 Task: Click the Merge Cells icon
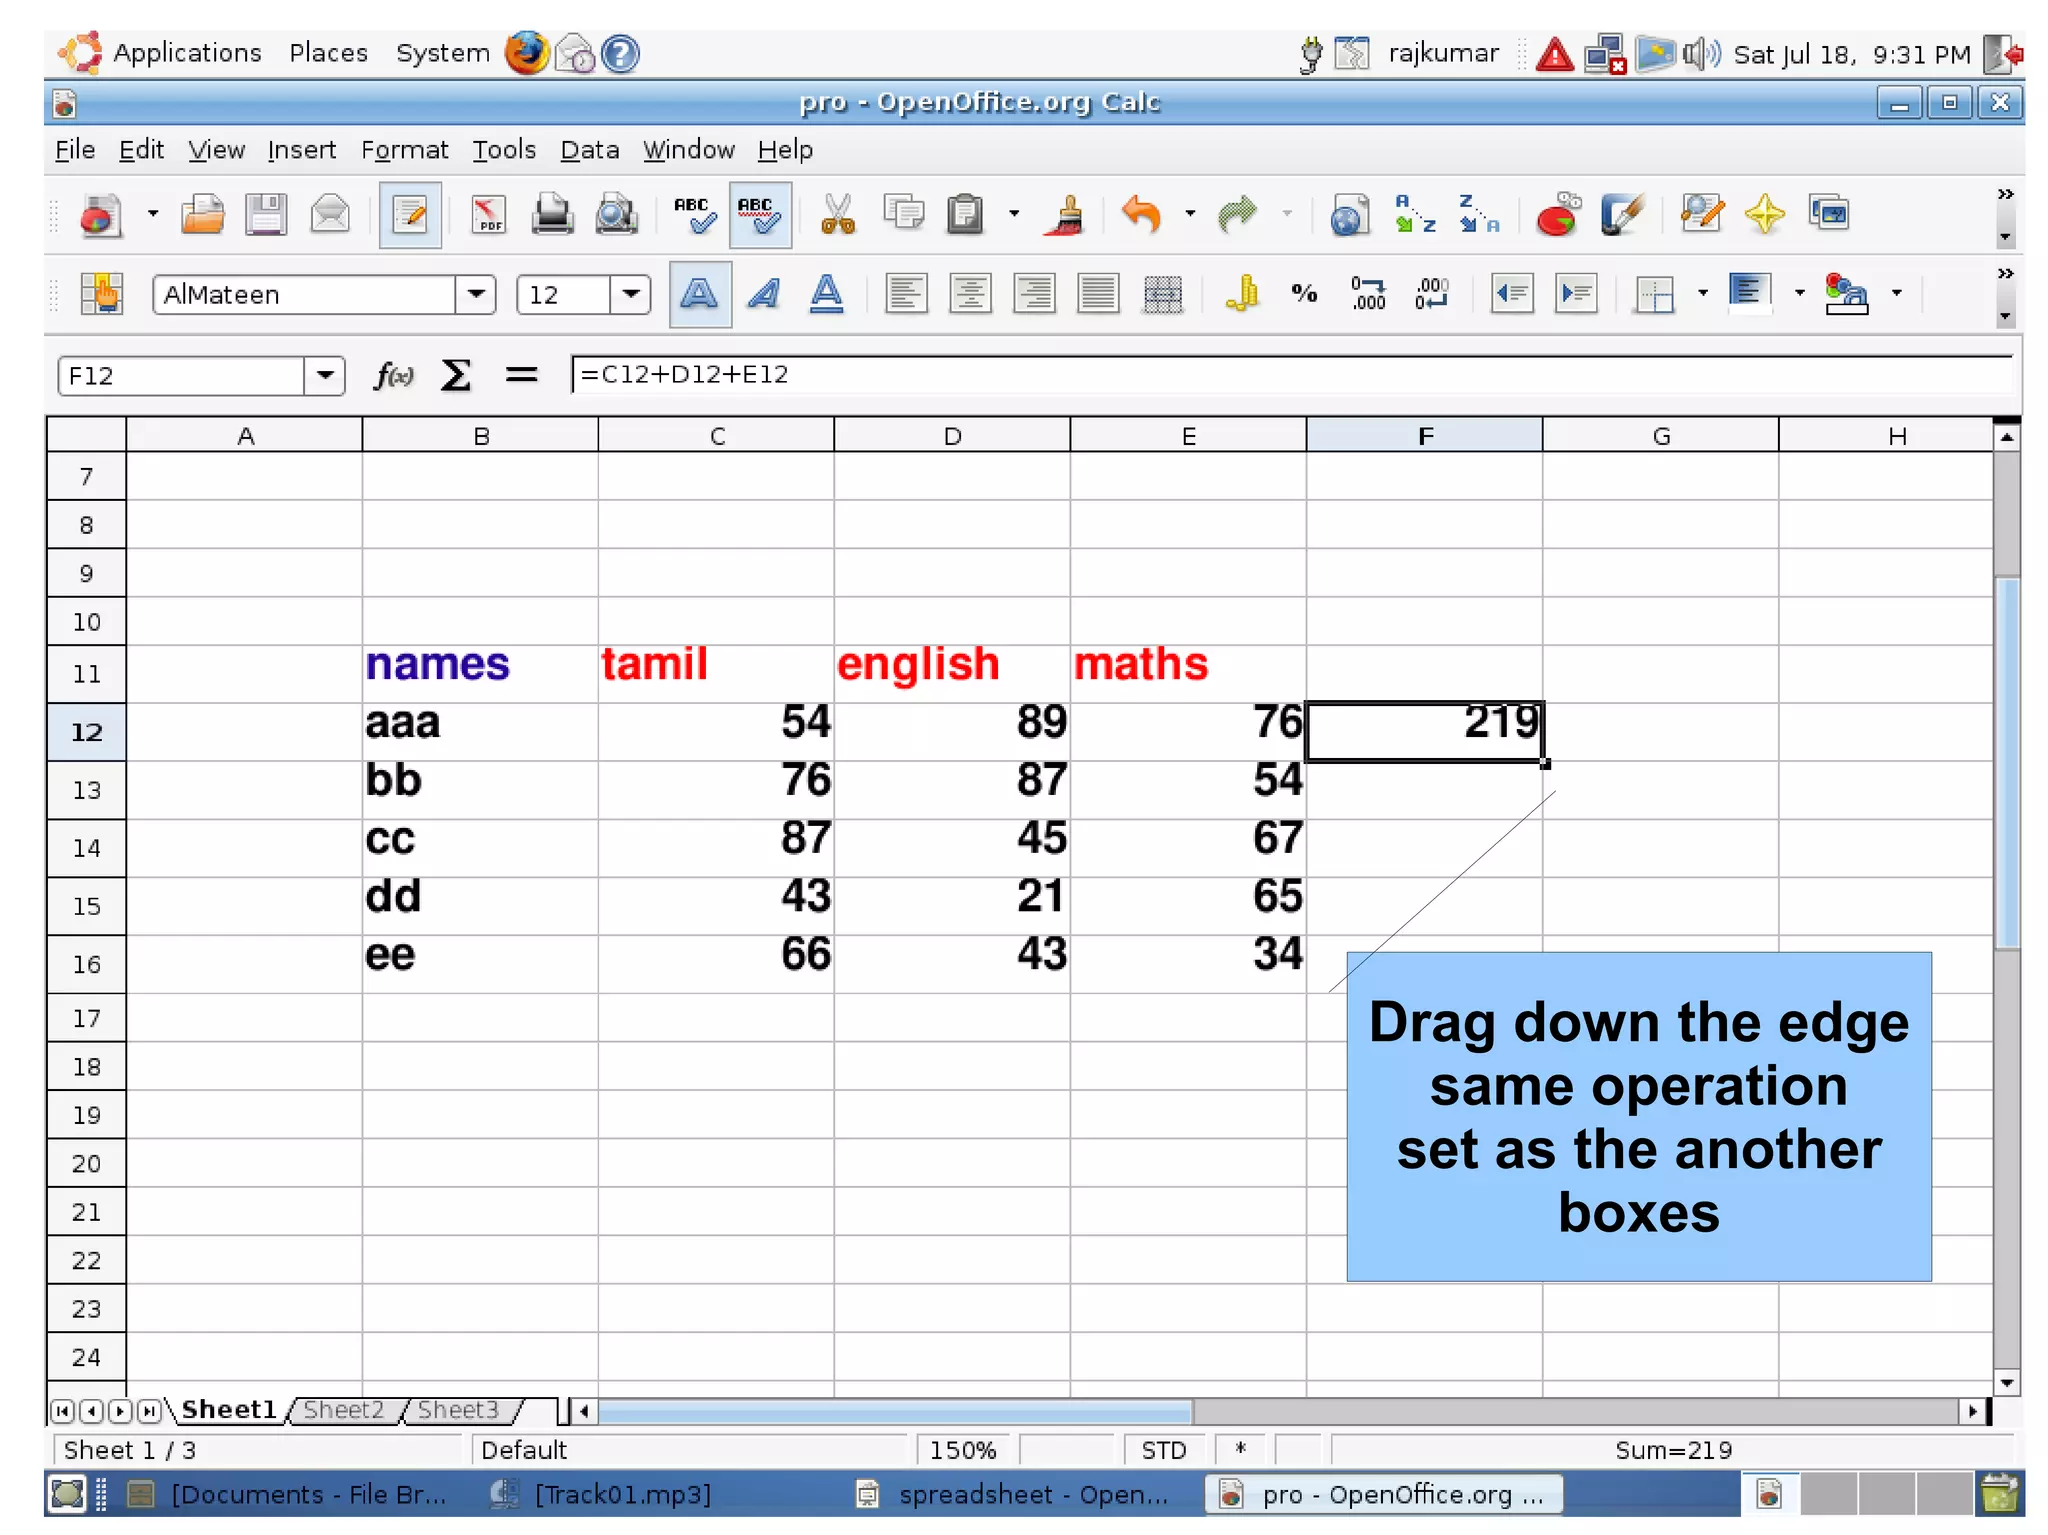click(x=1162, y=294)
